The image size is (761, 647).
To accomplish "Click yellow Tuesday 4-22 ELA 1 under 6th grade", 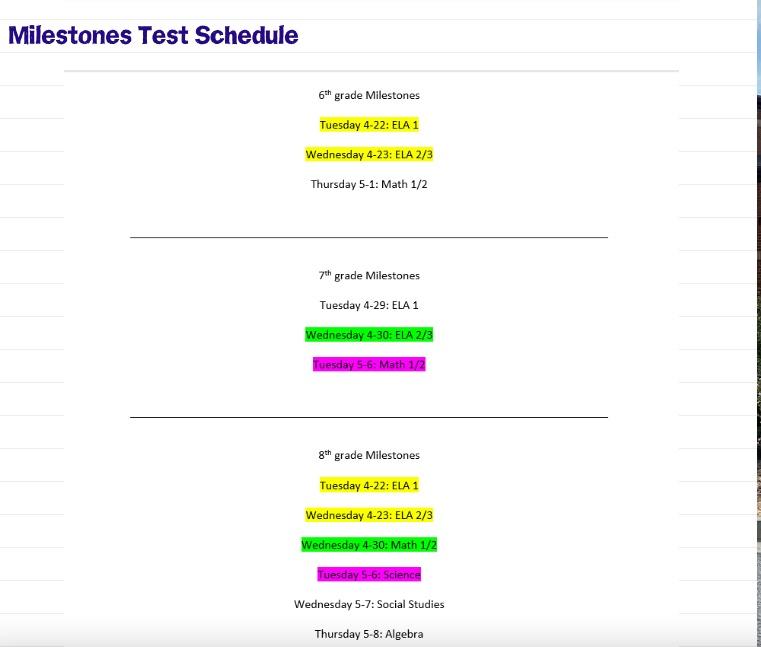I will click(x=369, y=125).
